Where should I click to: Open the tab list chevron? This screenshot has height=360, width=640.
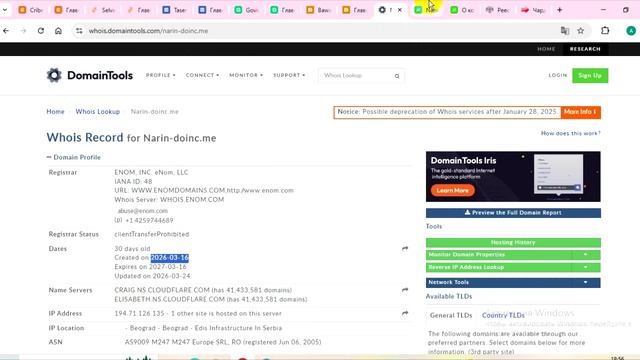[x=4, y=10]
